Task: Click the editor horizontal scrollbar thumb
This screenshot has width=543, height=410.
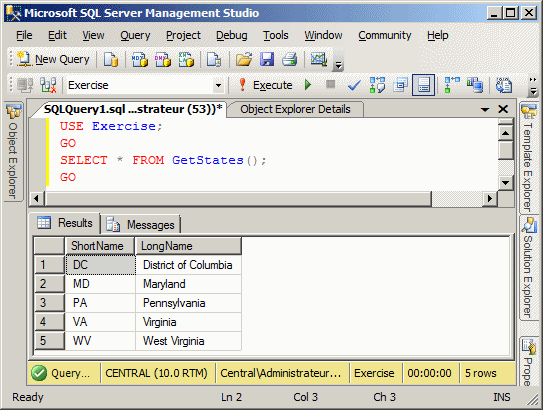Action: coord(238,199)
